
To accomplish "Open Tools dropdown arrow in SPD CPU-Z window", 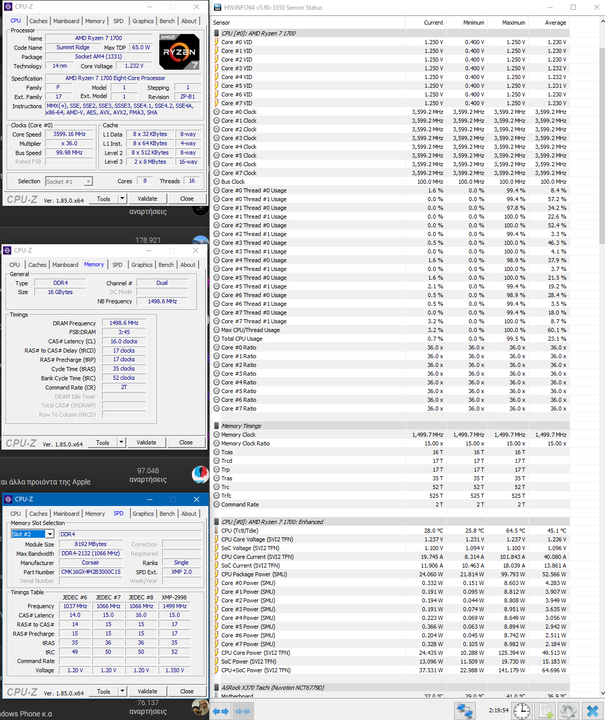I will pyautogui.click(x=122, y=692).
